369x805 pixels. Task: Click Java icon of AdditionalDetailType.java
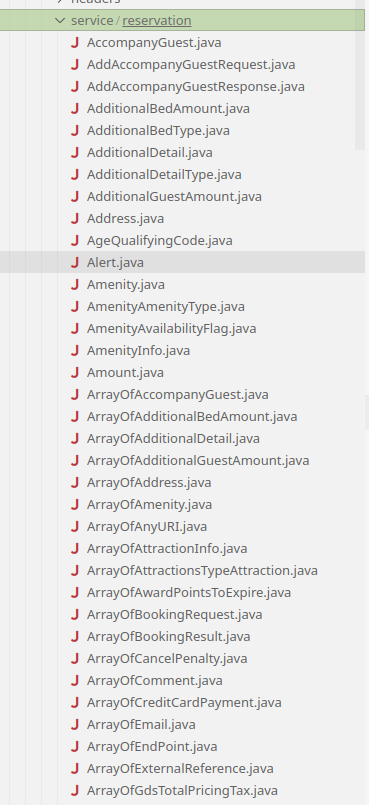point(75,175)
